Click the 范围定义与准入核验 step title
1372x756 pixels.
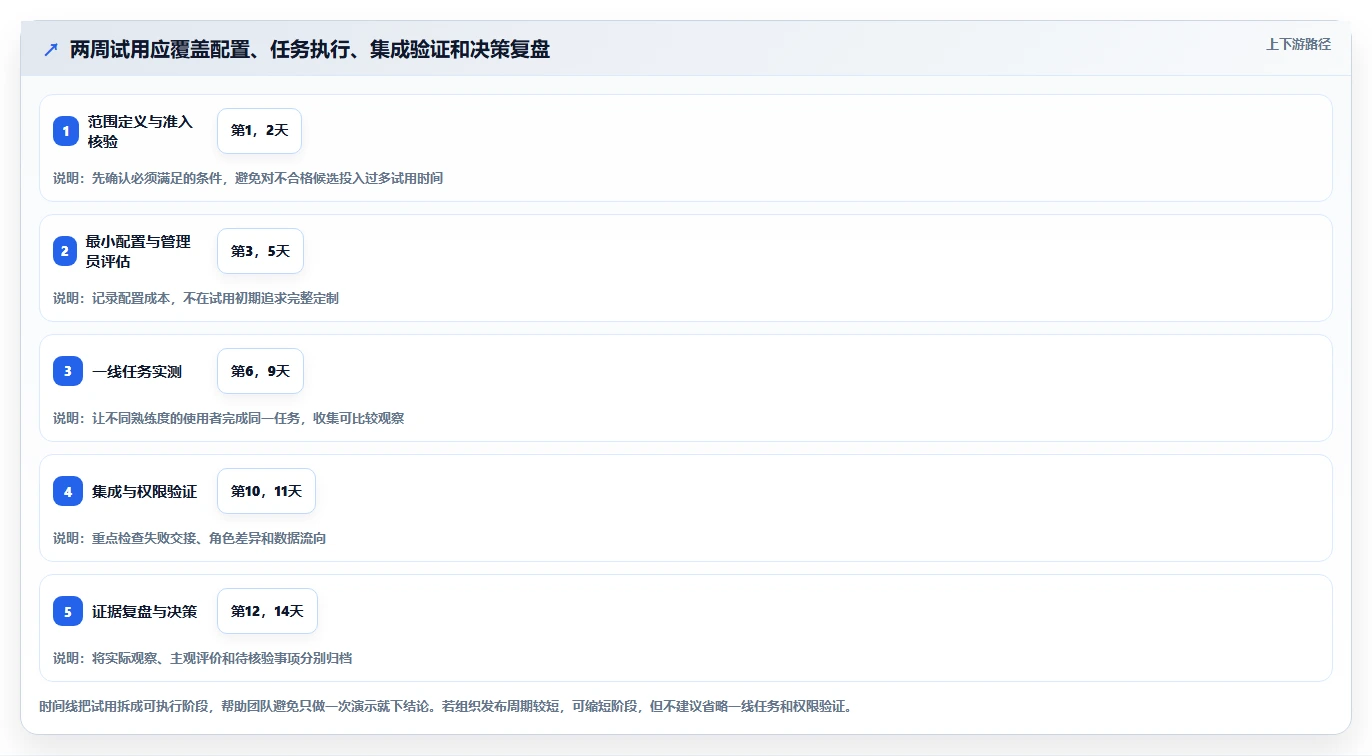click(140, 131)
